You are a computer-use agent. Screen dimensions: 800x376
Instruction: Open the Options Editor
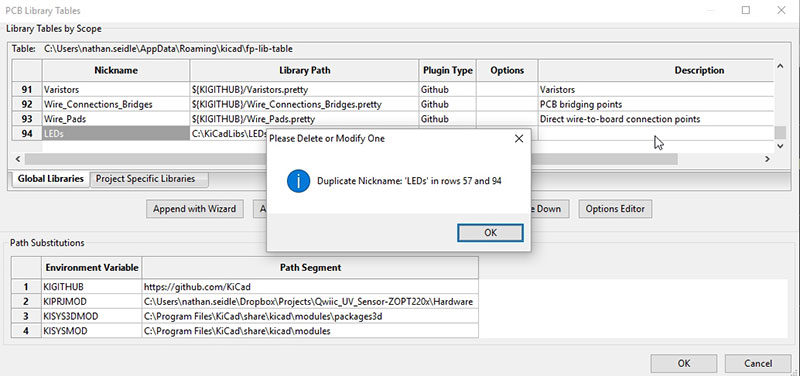point(615,209)
